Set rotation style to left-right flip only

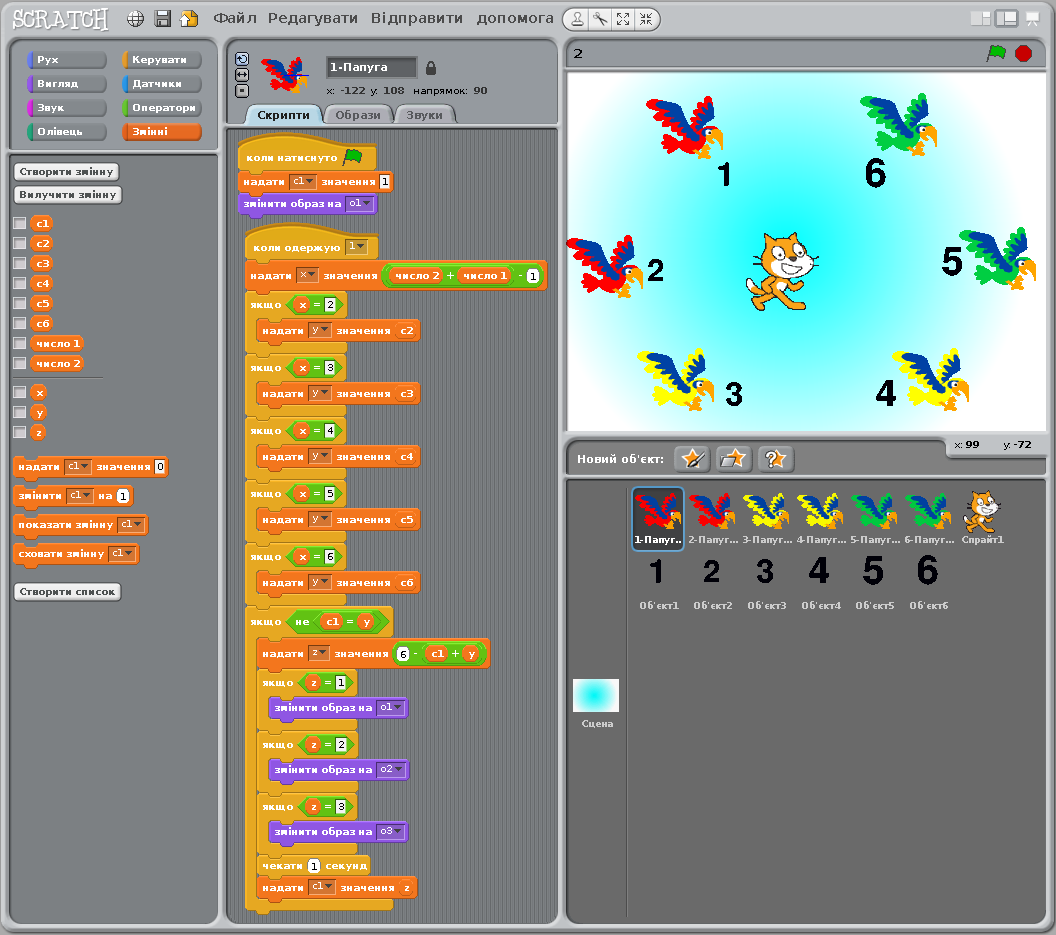pyautogui.click(x=242, y=75)
